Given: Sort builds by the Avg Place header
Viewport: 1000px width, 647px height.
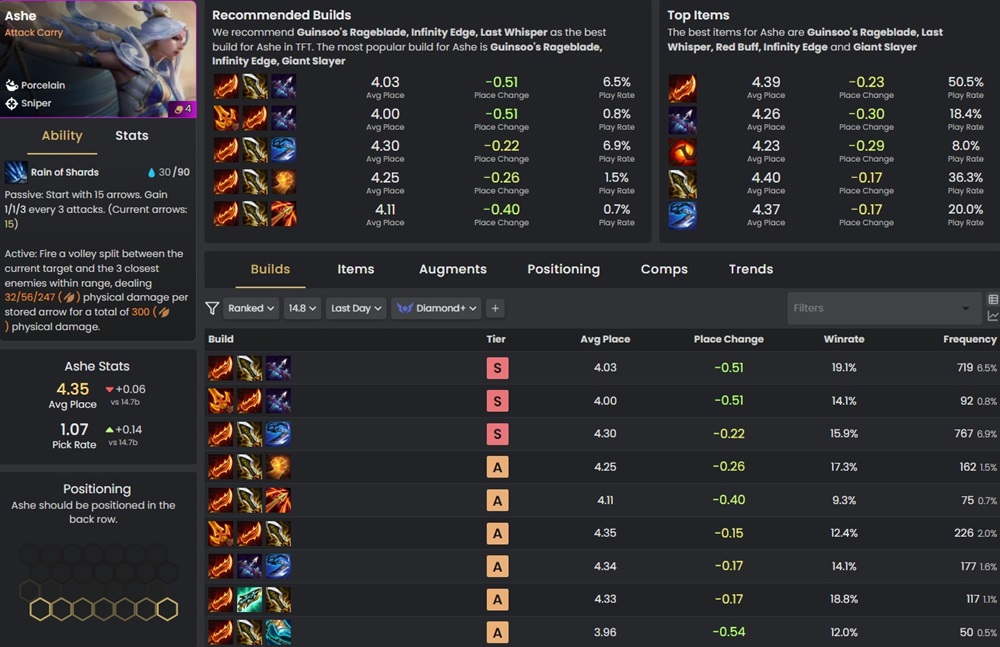Looking at the screenshot, I should (x=605, y=339).
